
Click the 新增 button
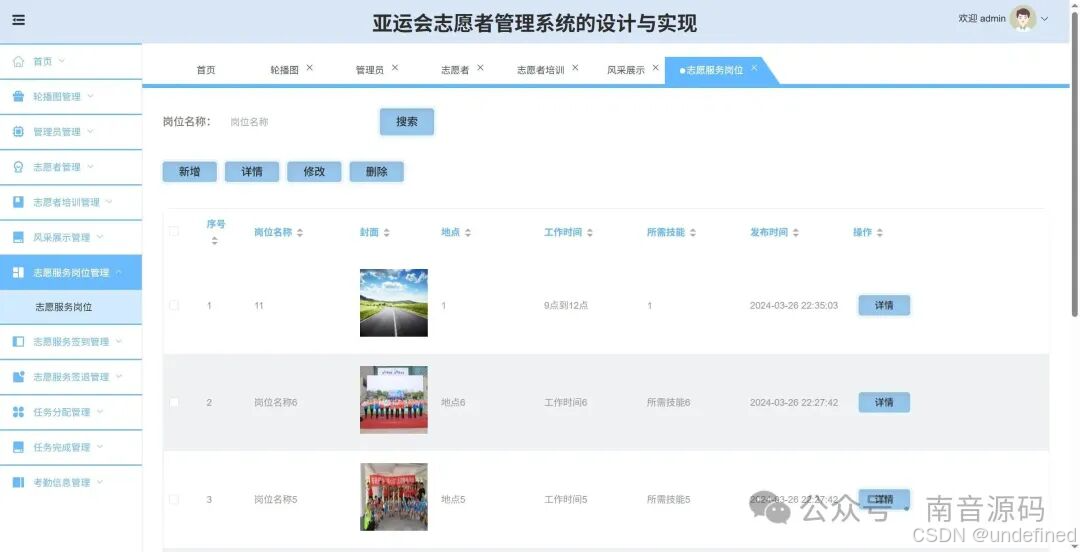click(x=189, y=172)
